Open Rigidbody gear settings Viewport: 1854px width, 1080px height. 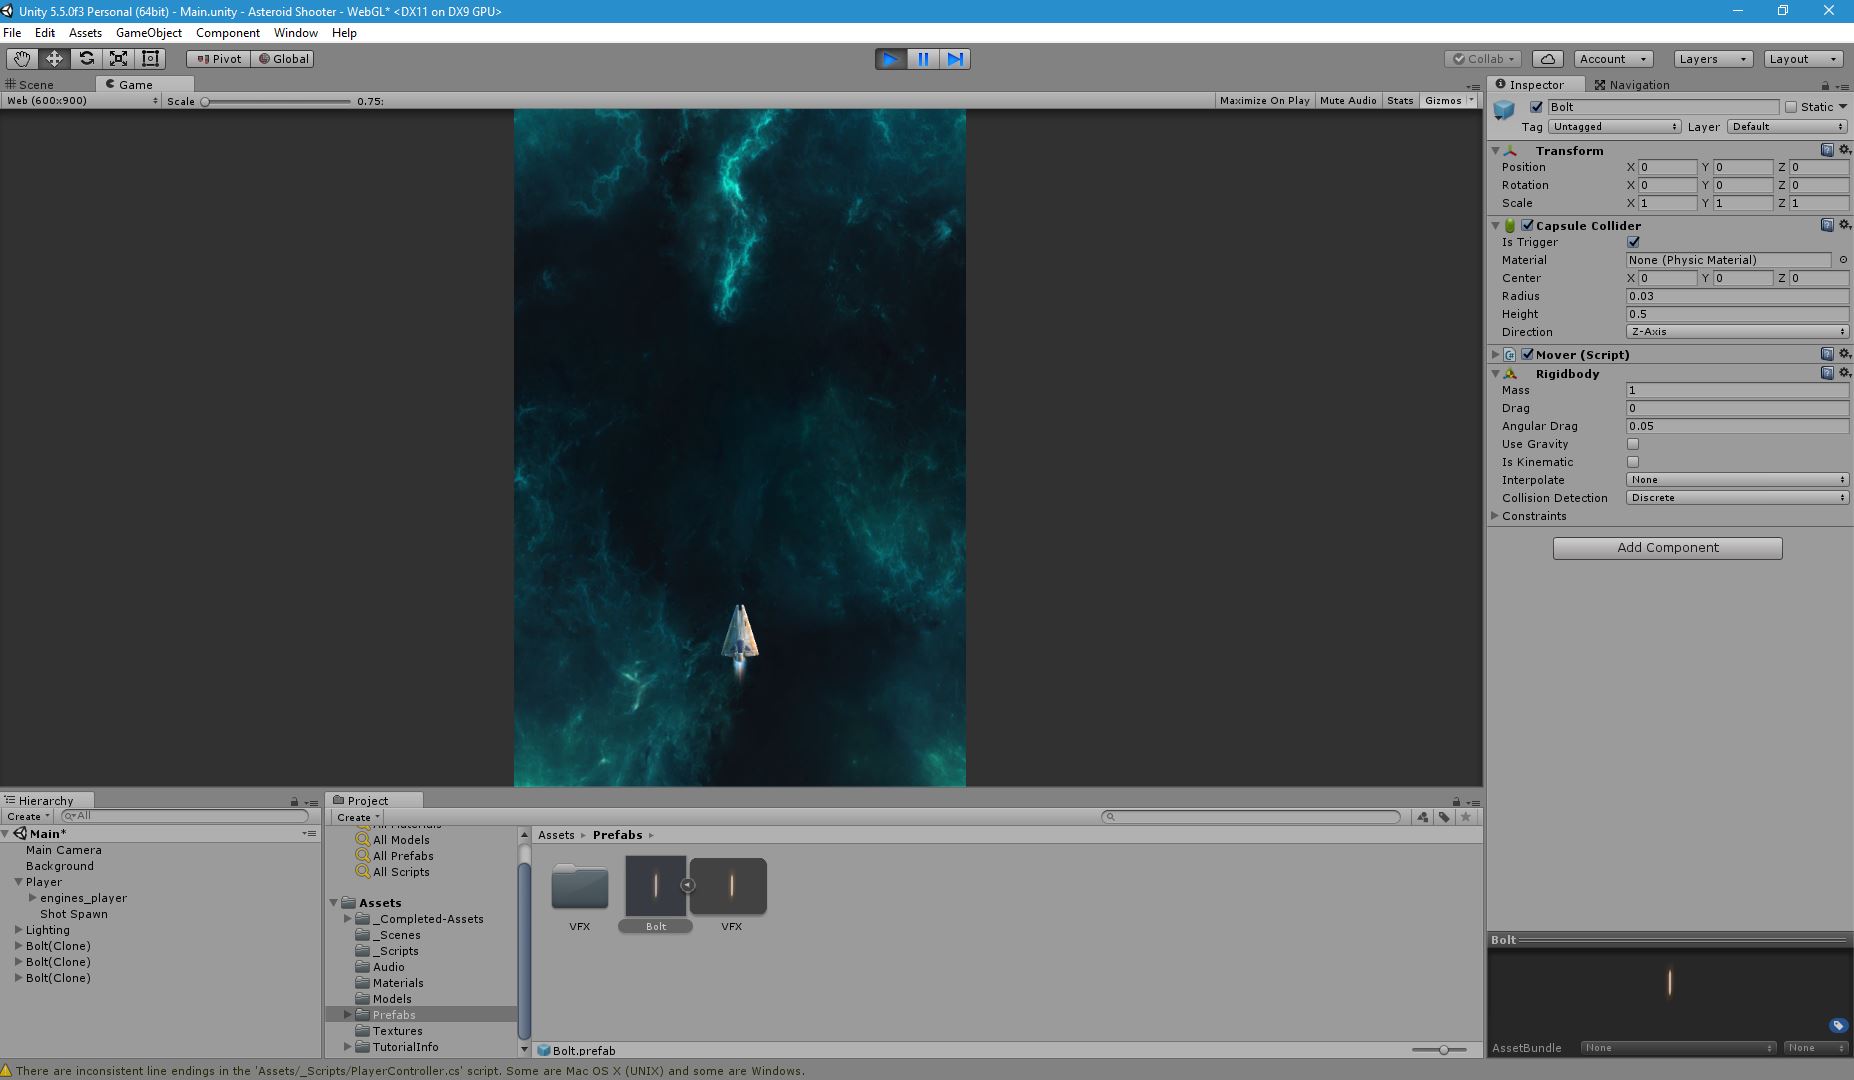coord(1845,373)
